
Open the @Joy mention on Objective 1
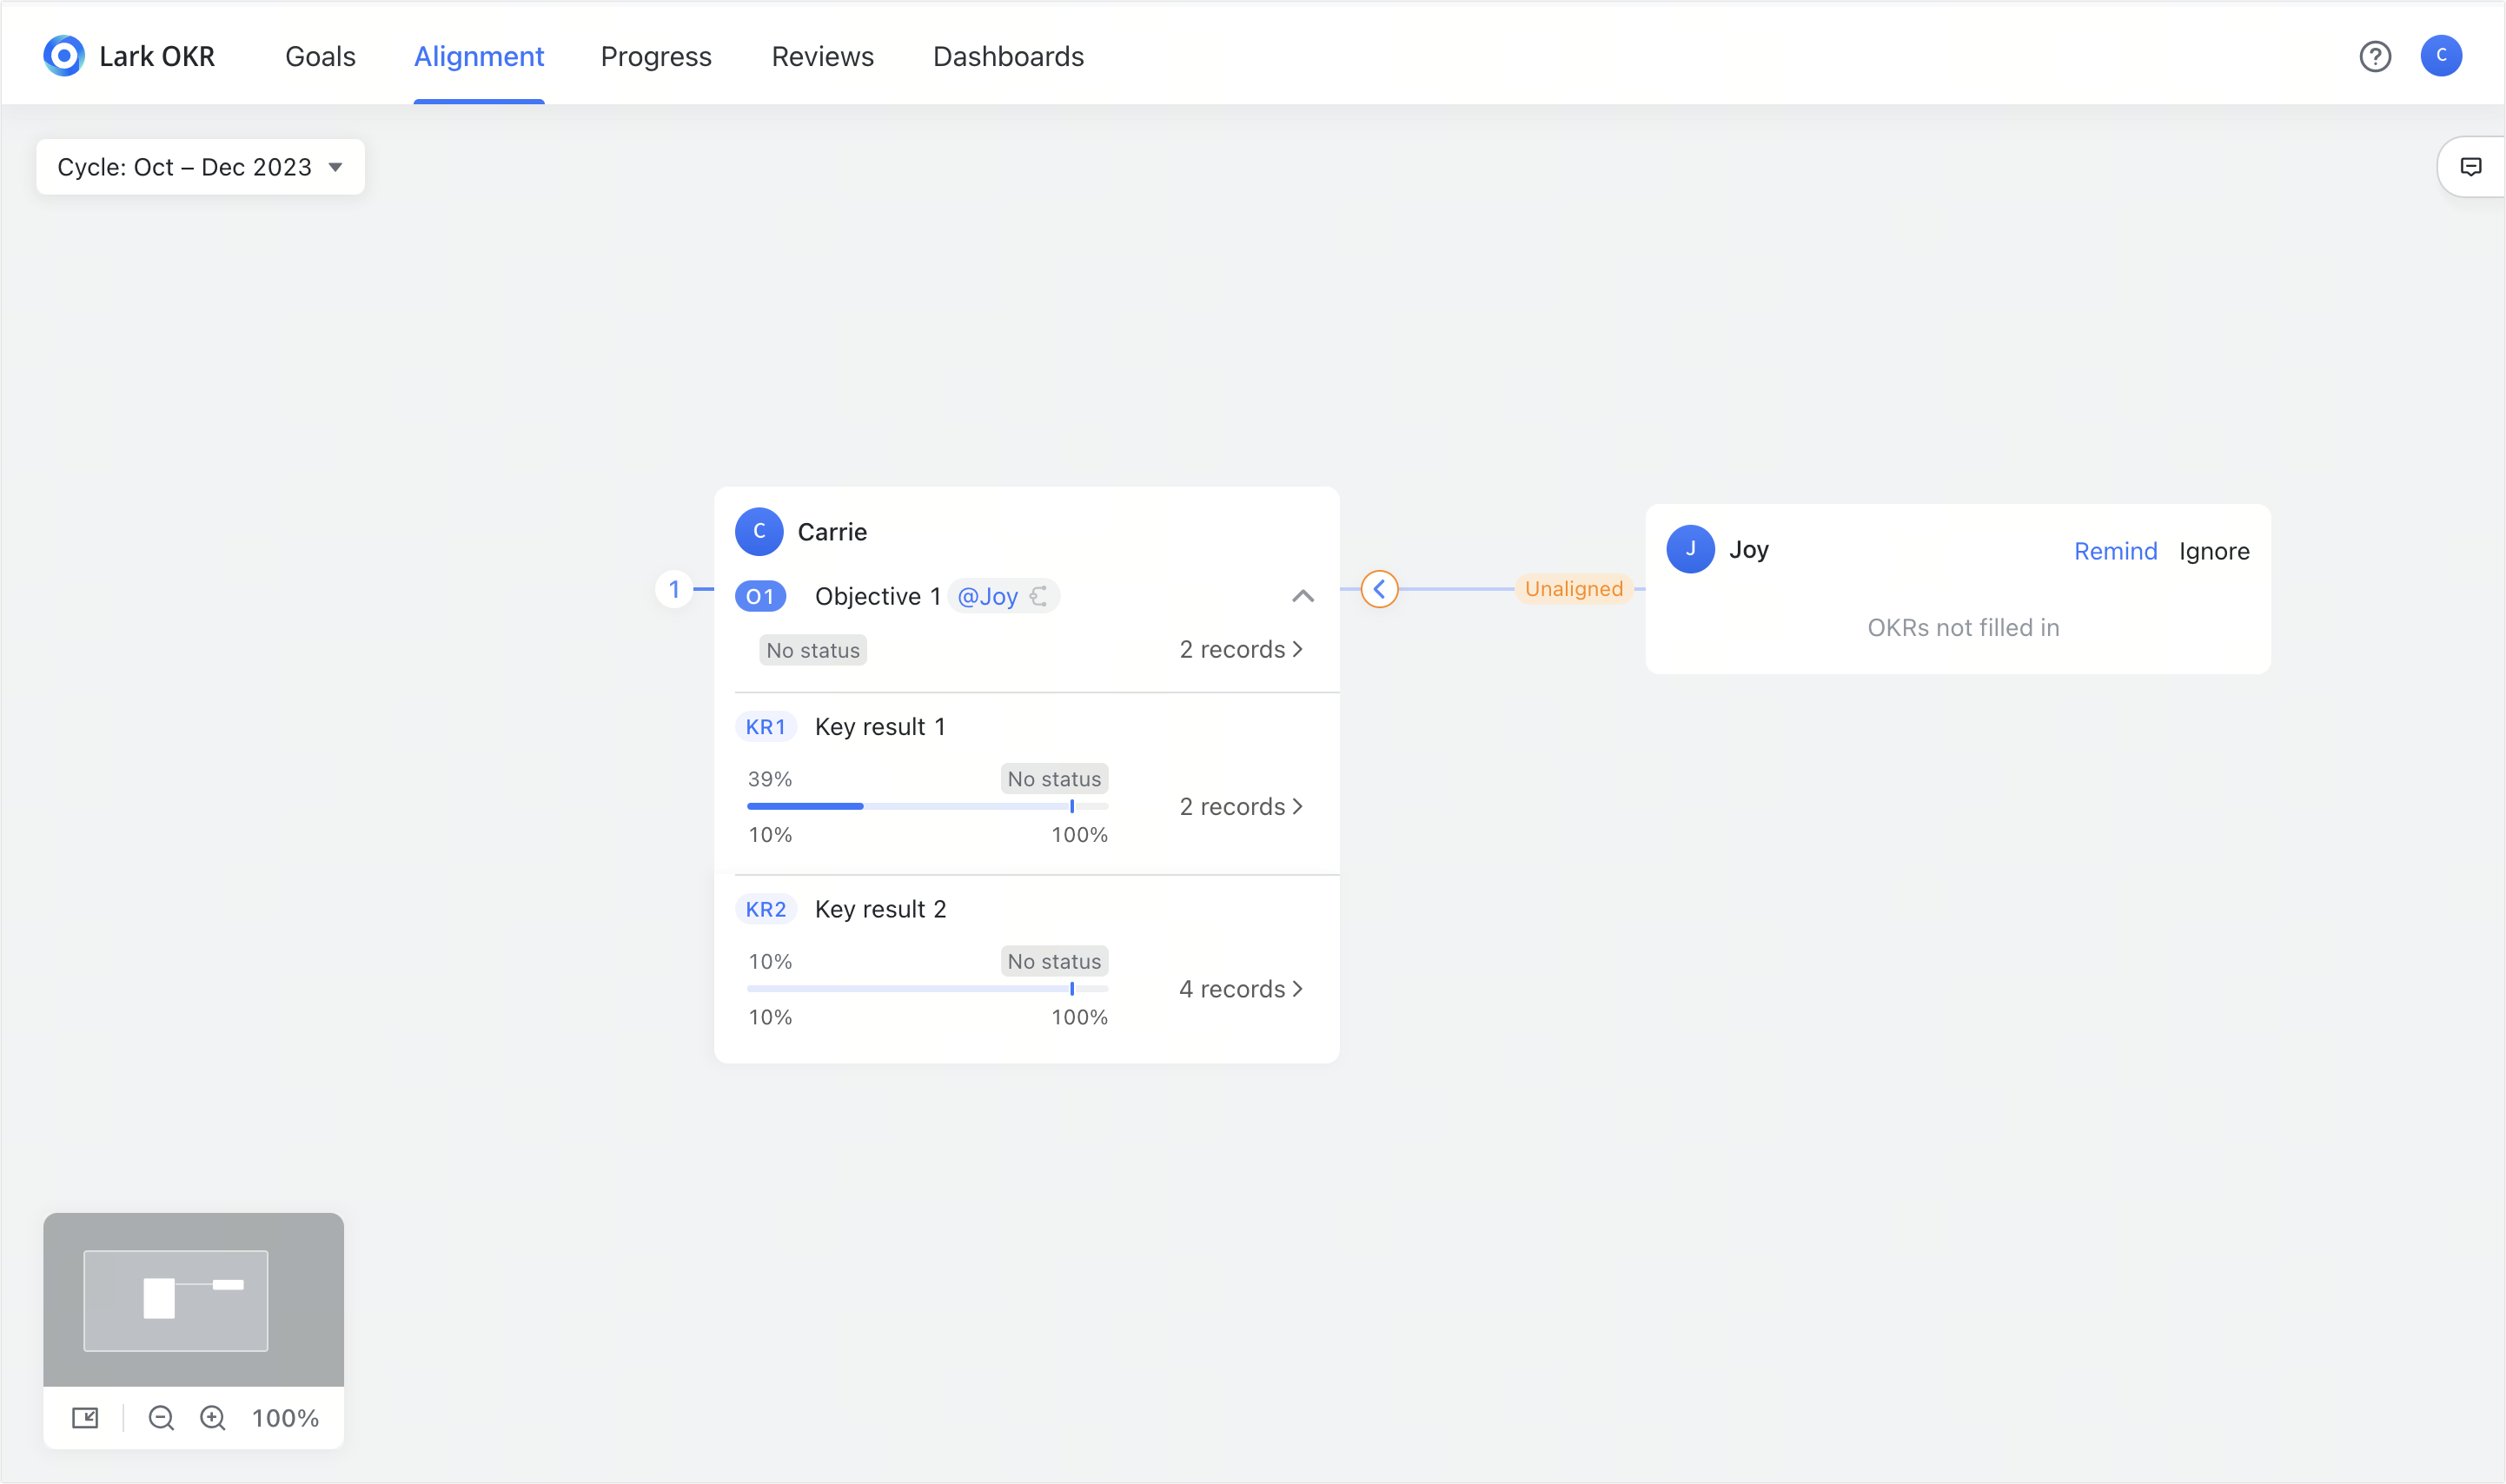click(x=989, y=595)
